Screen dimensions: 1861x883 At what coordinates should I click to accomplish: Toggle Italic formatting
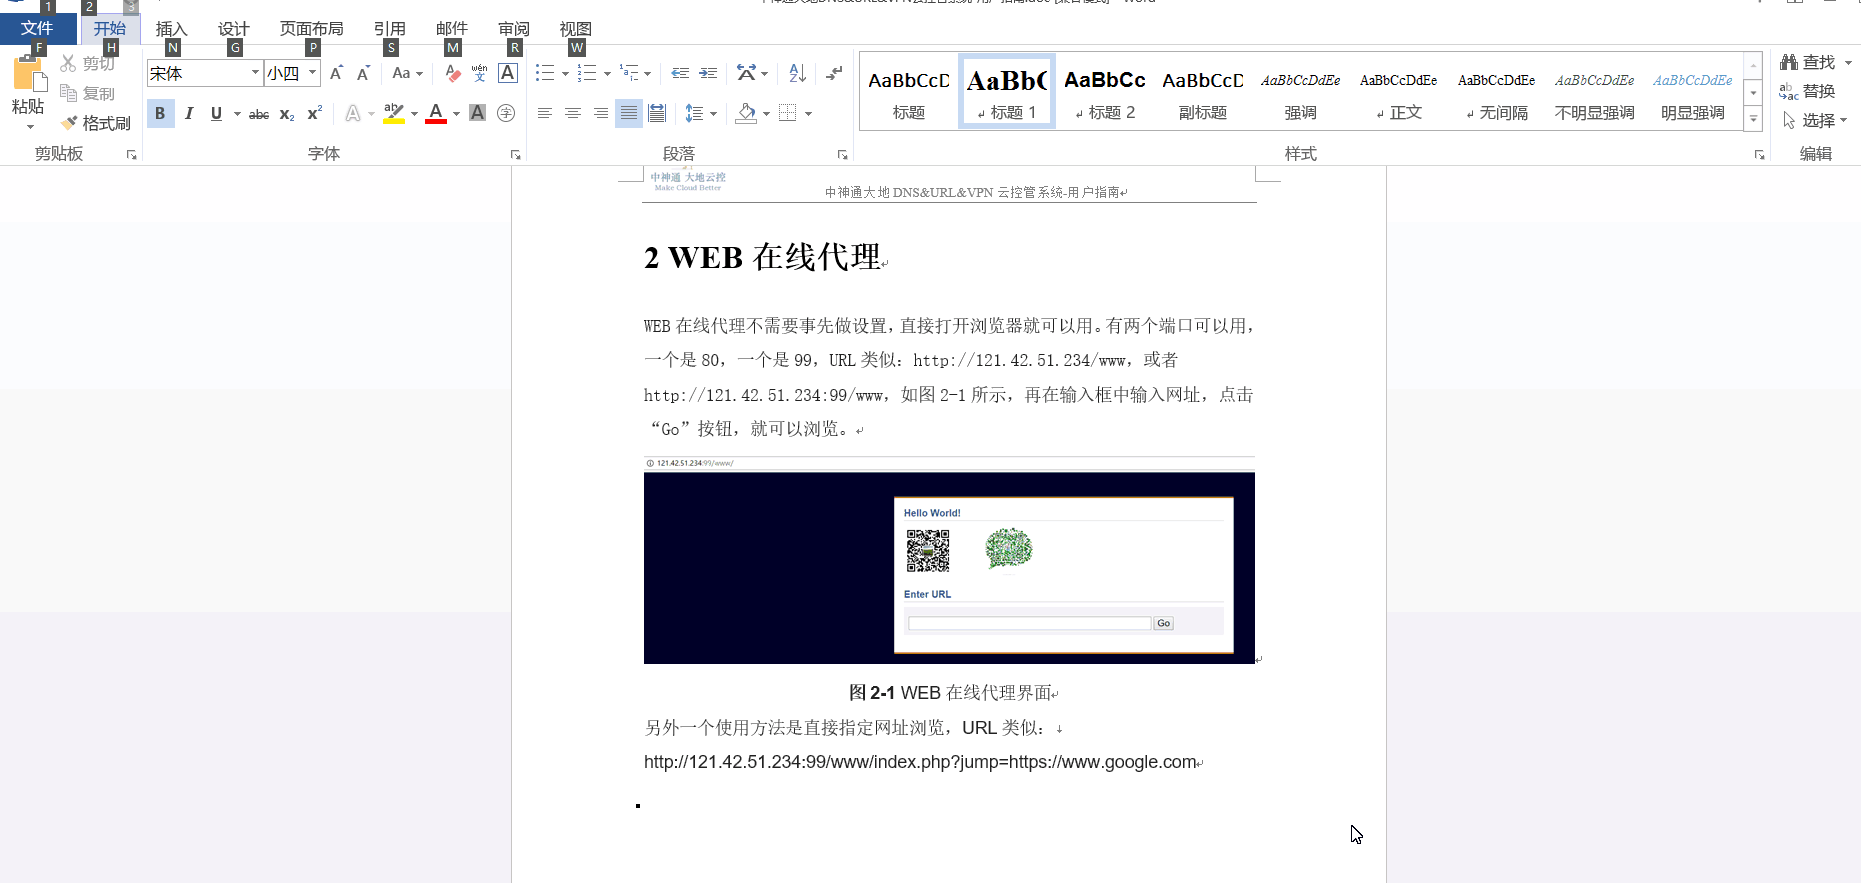(188, 113)
